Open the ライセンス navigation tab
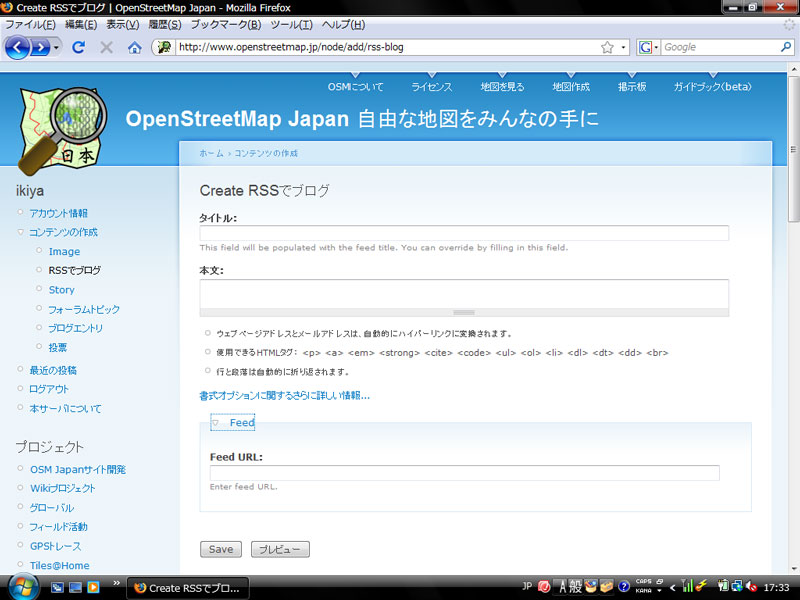 432,87
